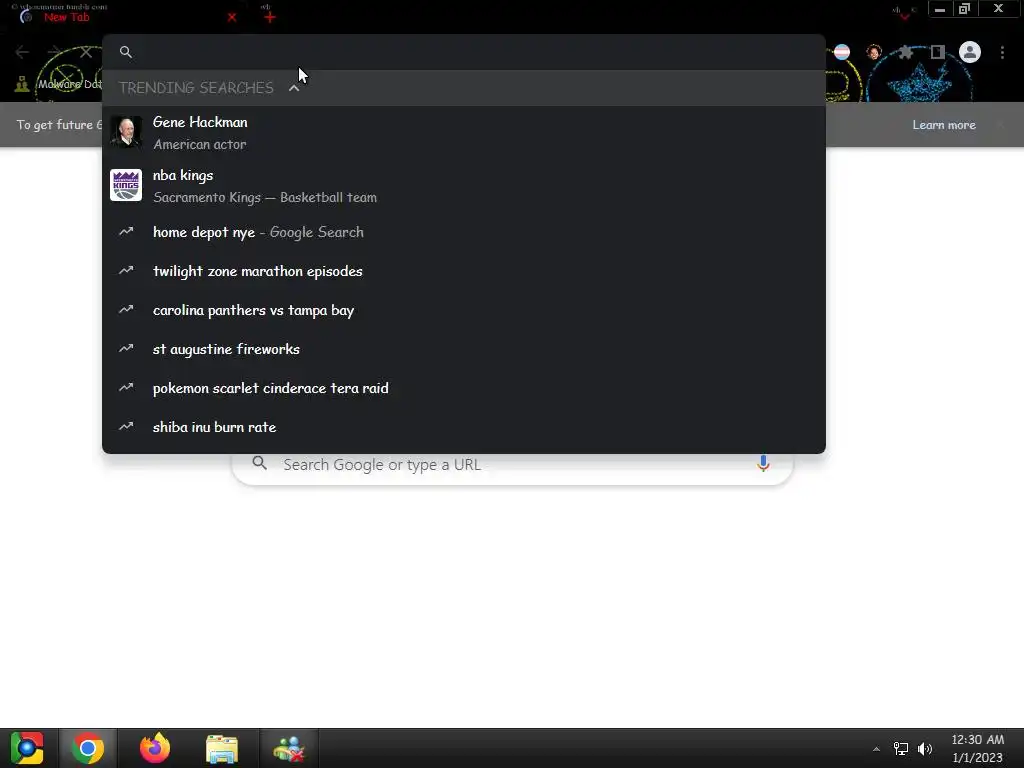Viewport: 1024px width, 768px height.
Task: Open the three-dot Chrome menu
Action: click(1002, 52)
